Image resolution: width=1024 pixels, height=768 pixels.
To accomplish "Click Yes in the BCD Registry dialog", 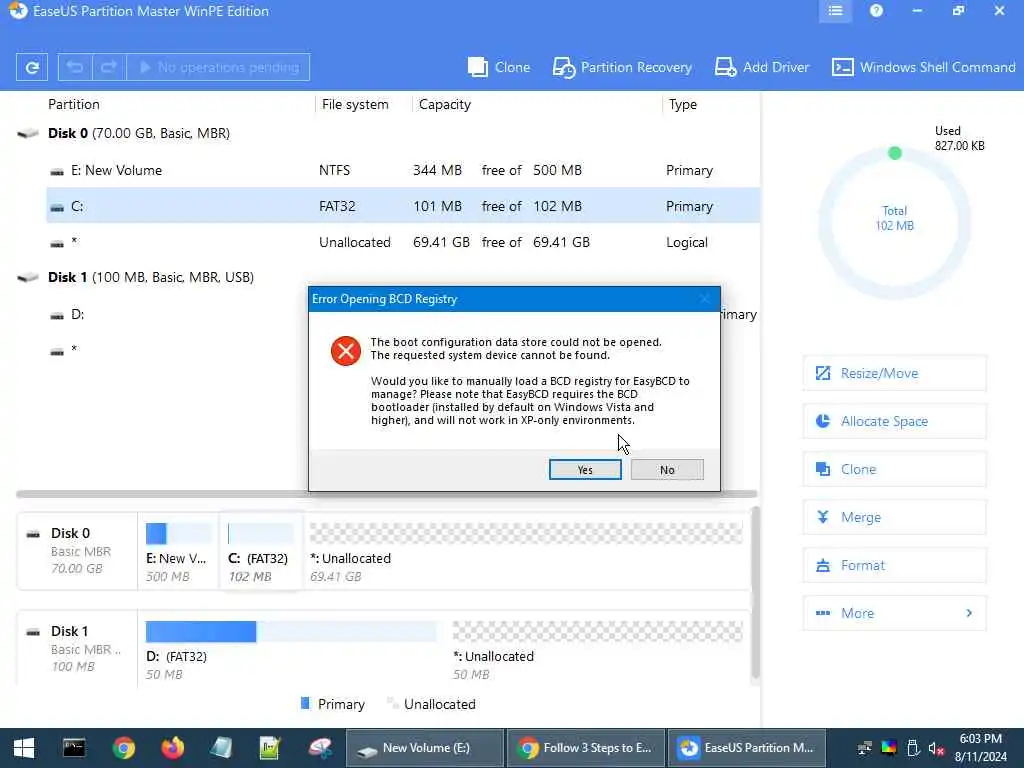I will click(585, 470).
